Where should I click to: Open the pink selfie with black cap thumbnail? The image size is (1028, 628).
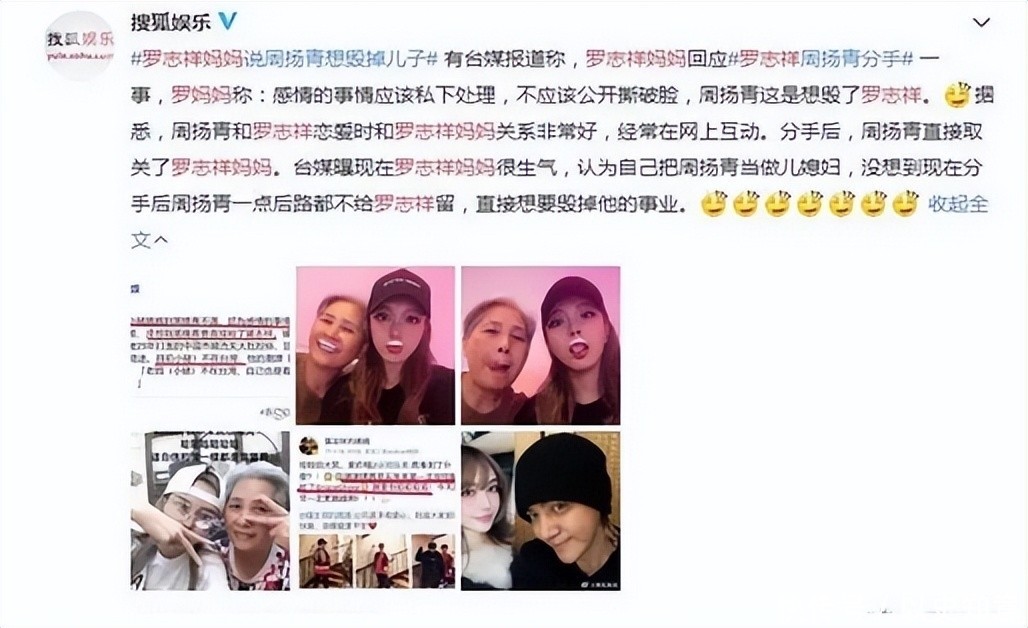(x=375, y=345)
